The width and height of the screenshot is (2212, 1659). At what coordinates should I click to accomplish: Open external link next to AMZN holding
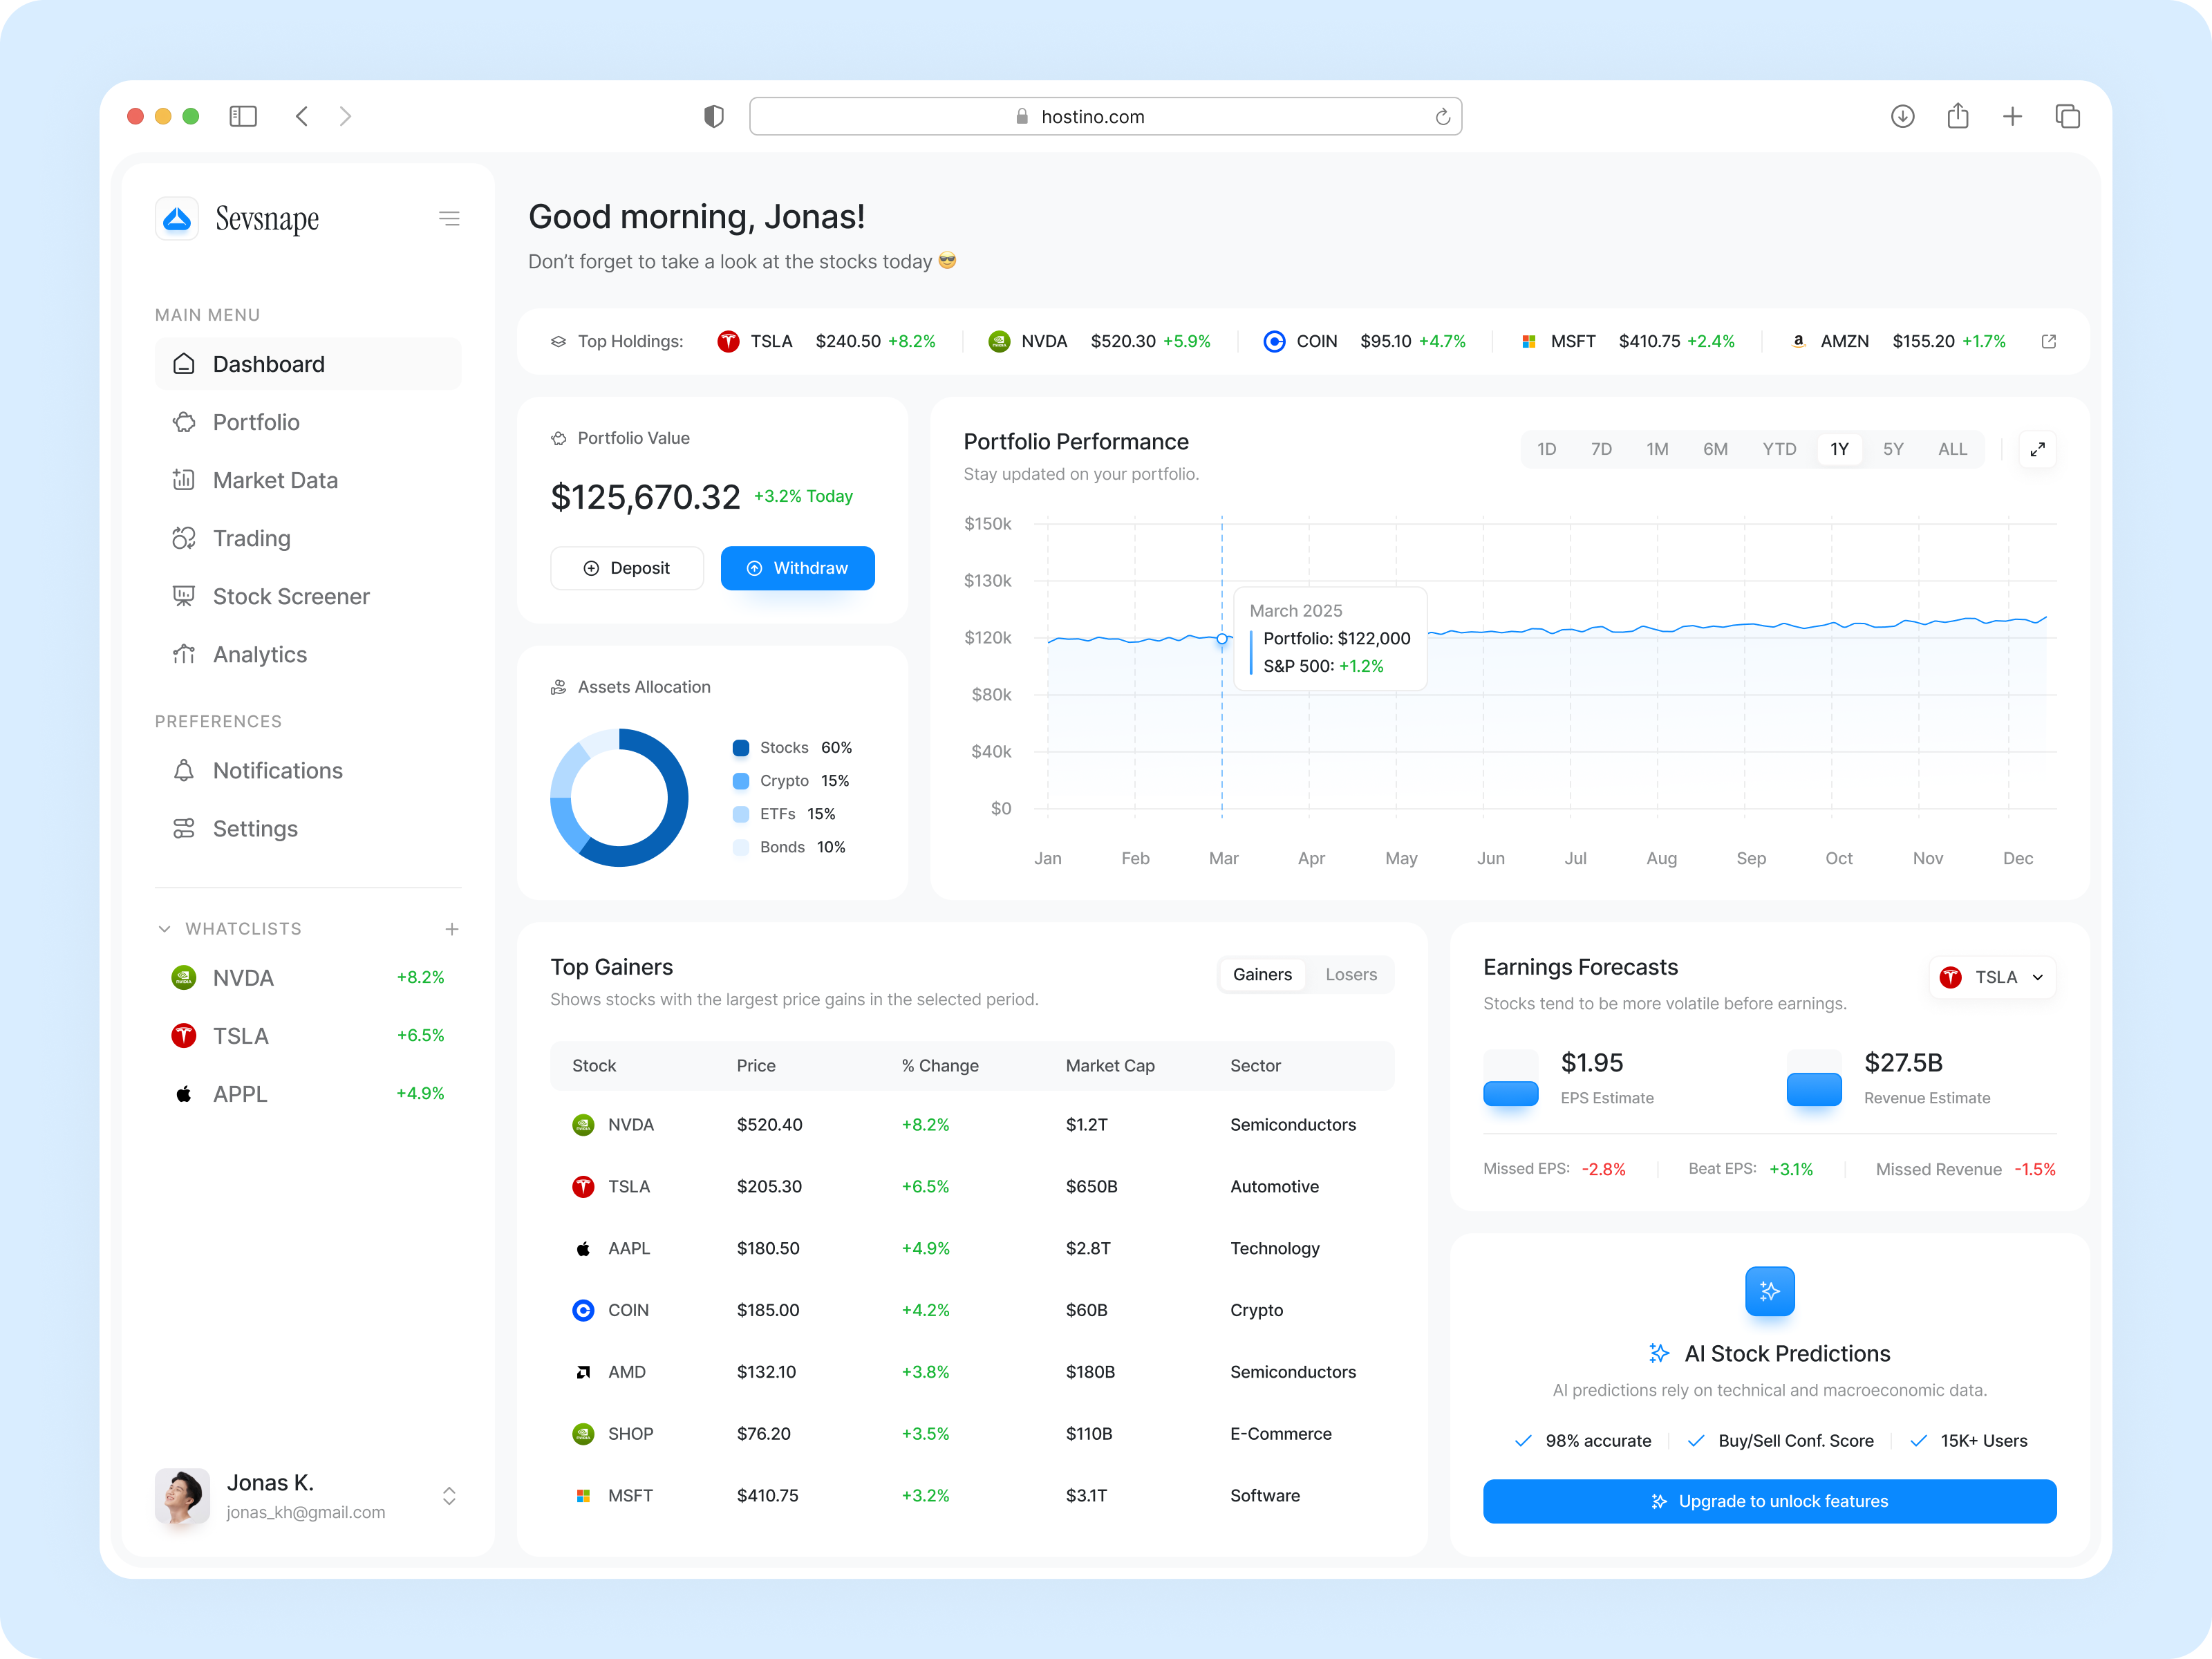(x=2049, y=341)
